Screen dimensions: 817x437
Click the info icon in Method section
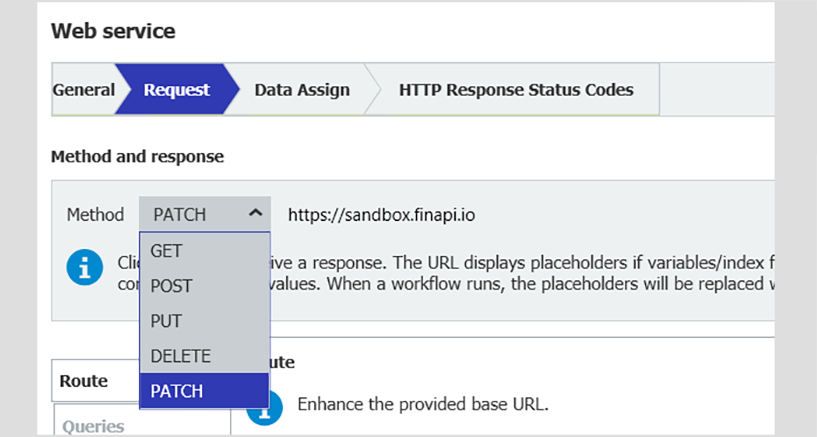pyautogui.click(x=85, y=267)
